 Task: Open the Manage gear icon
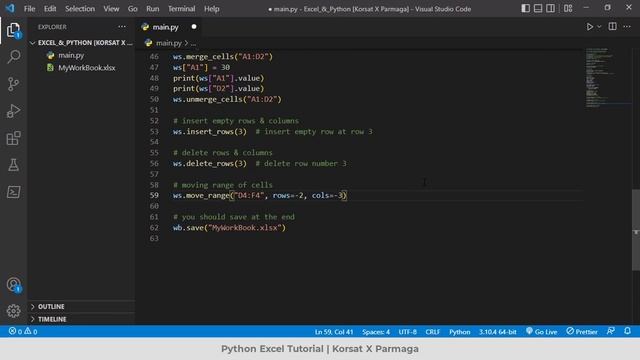pos(13,311)
